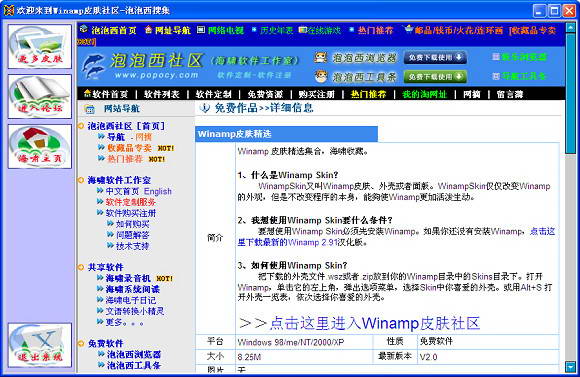
Task: Open the orange 热门推荐 sidebar link
Action: point(125,159)
